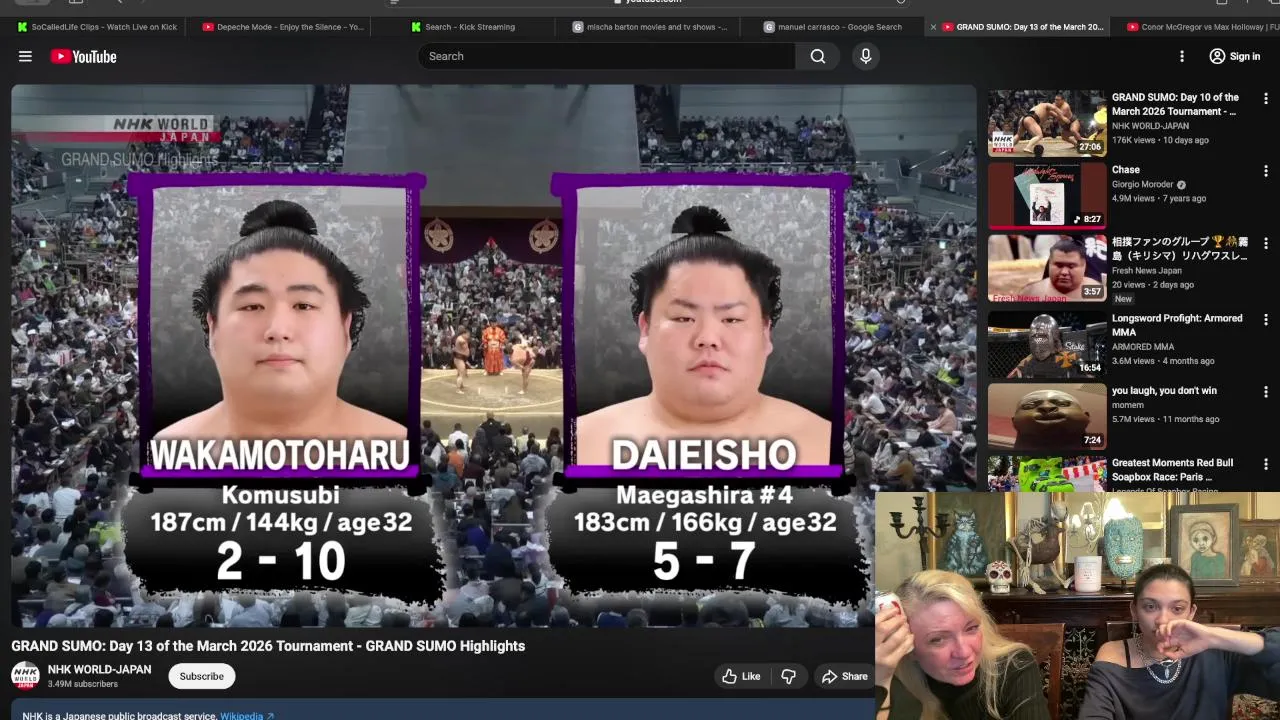
Task: Open Giorgio Moroder channel name
Action: (x=1143, y=185)
